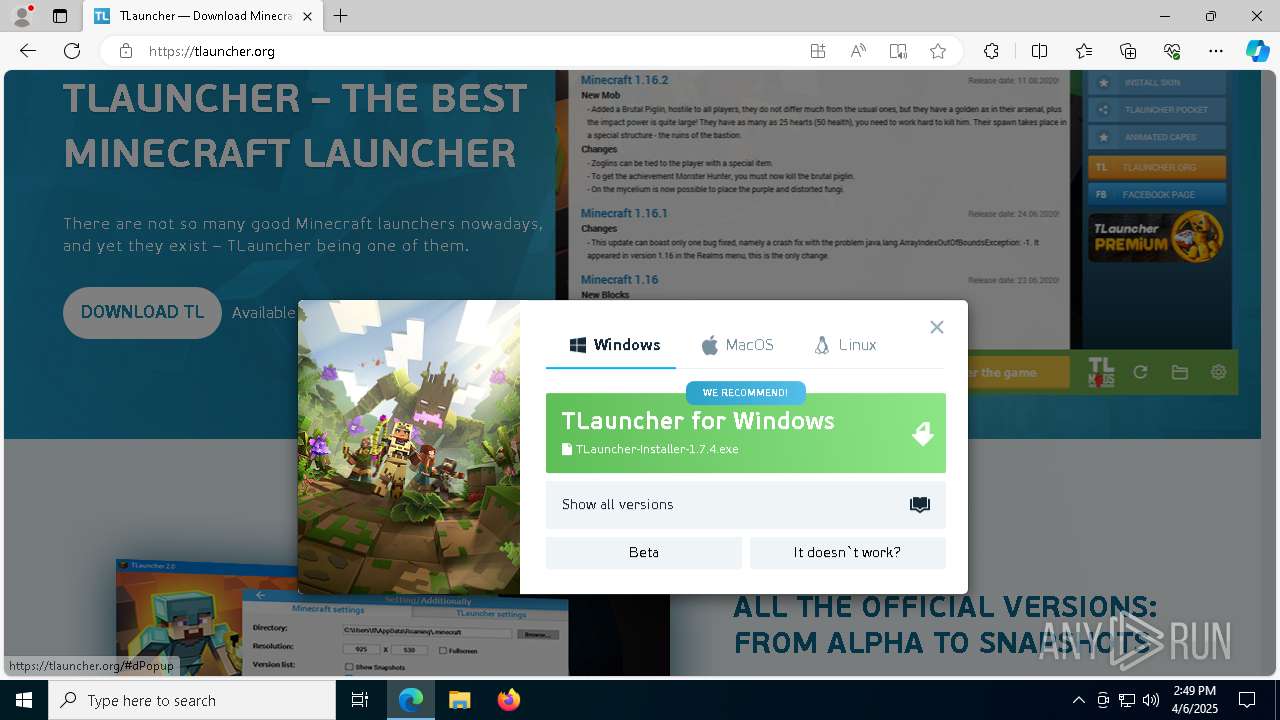Screen dimensions: 1280x720
Task: Refresh the page with reload icon
Action: click(72, 51)
